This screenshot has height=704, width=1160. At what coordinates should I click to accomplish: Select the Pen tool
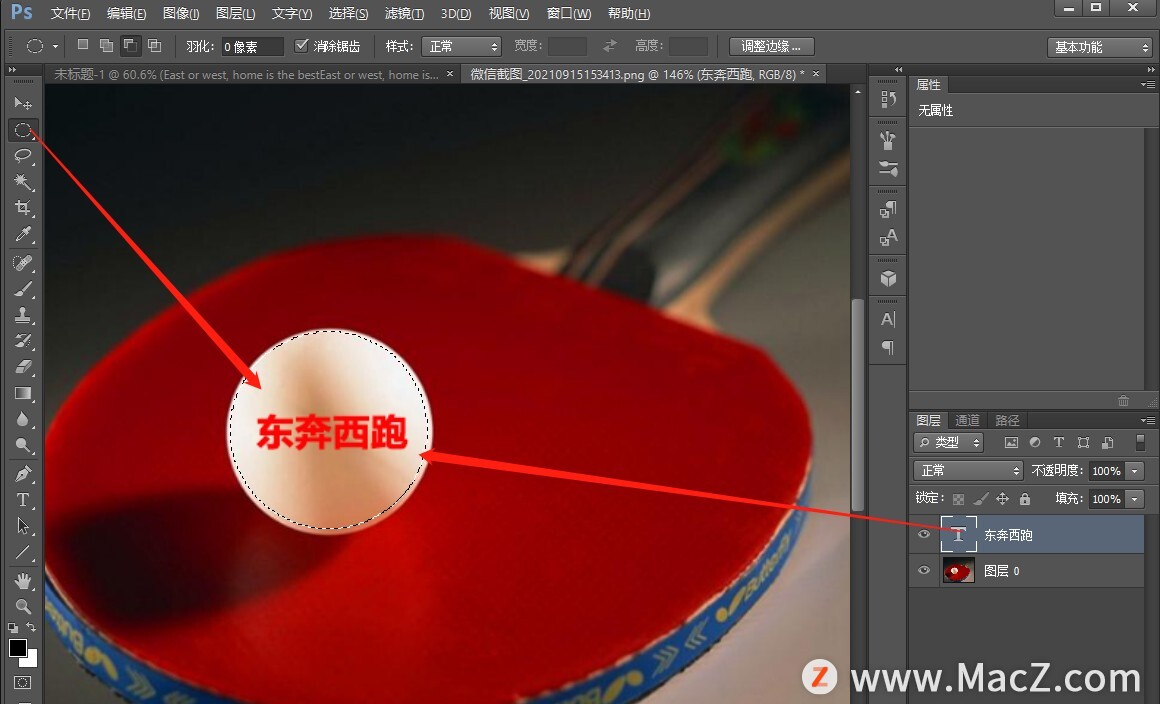tap(23, 473)
